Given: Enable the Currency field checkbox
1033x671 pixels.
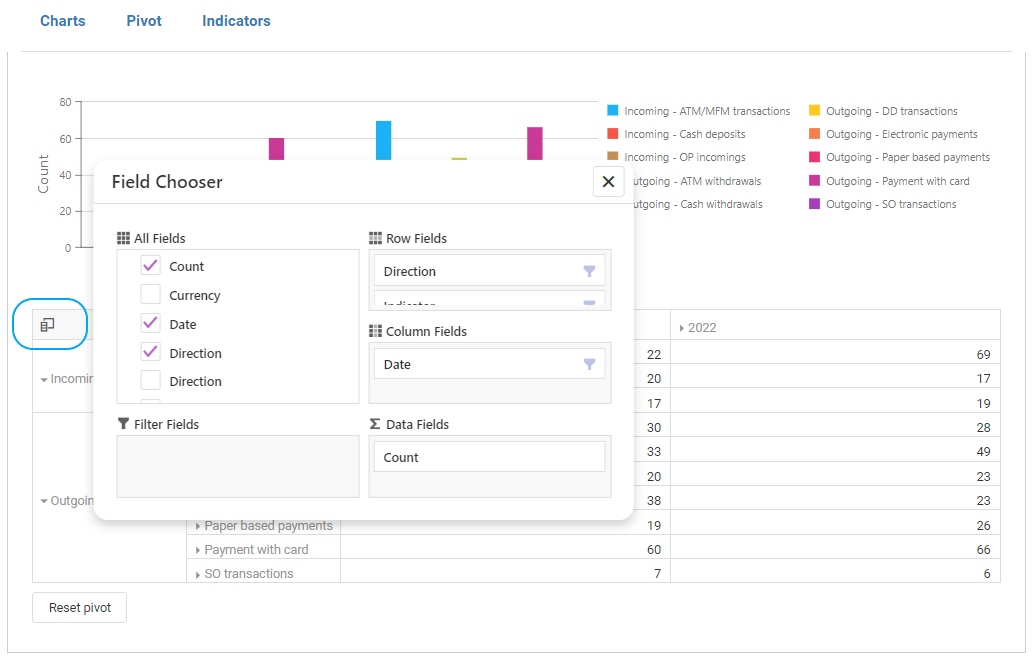Looking at the screenshot, I should (x=151, y=295).
